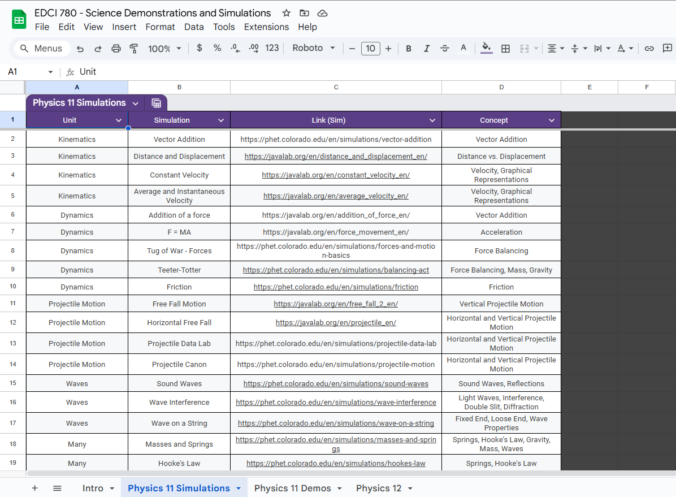Open the phet balancing-act link
Screen dimensions: 676x497
point(336,270)
